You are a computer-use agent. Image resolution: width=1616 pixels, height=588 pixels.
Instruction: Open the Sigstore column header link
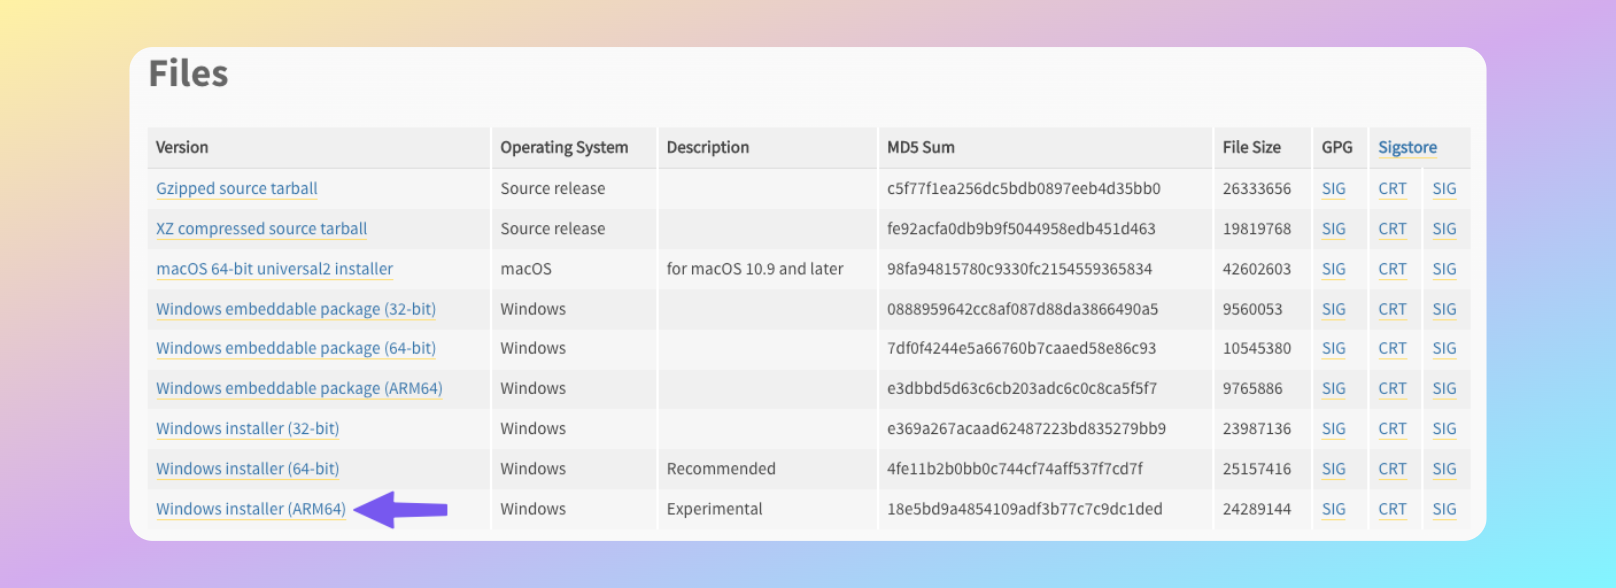coord(1407,147)
